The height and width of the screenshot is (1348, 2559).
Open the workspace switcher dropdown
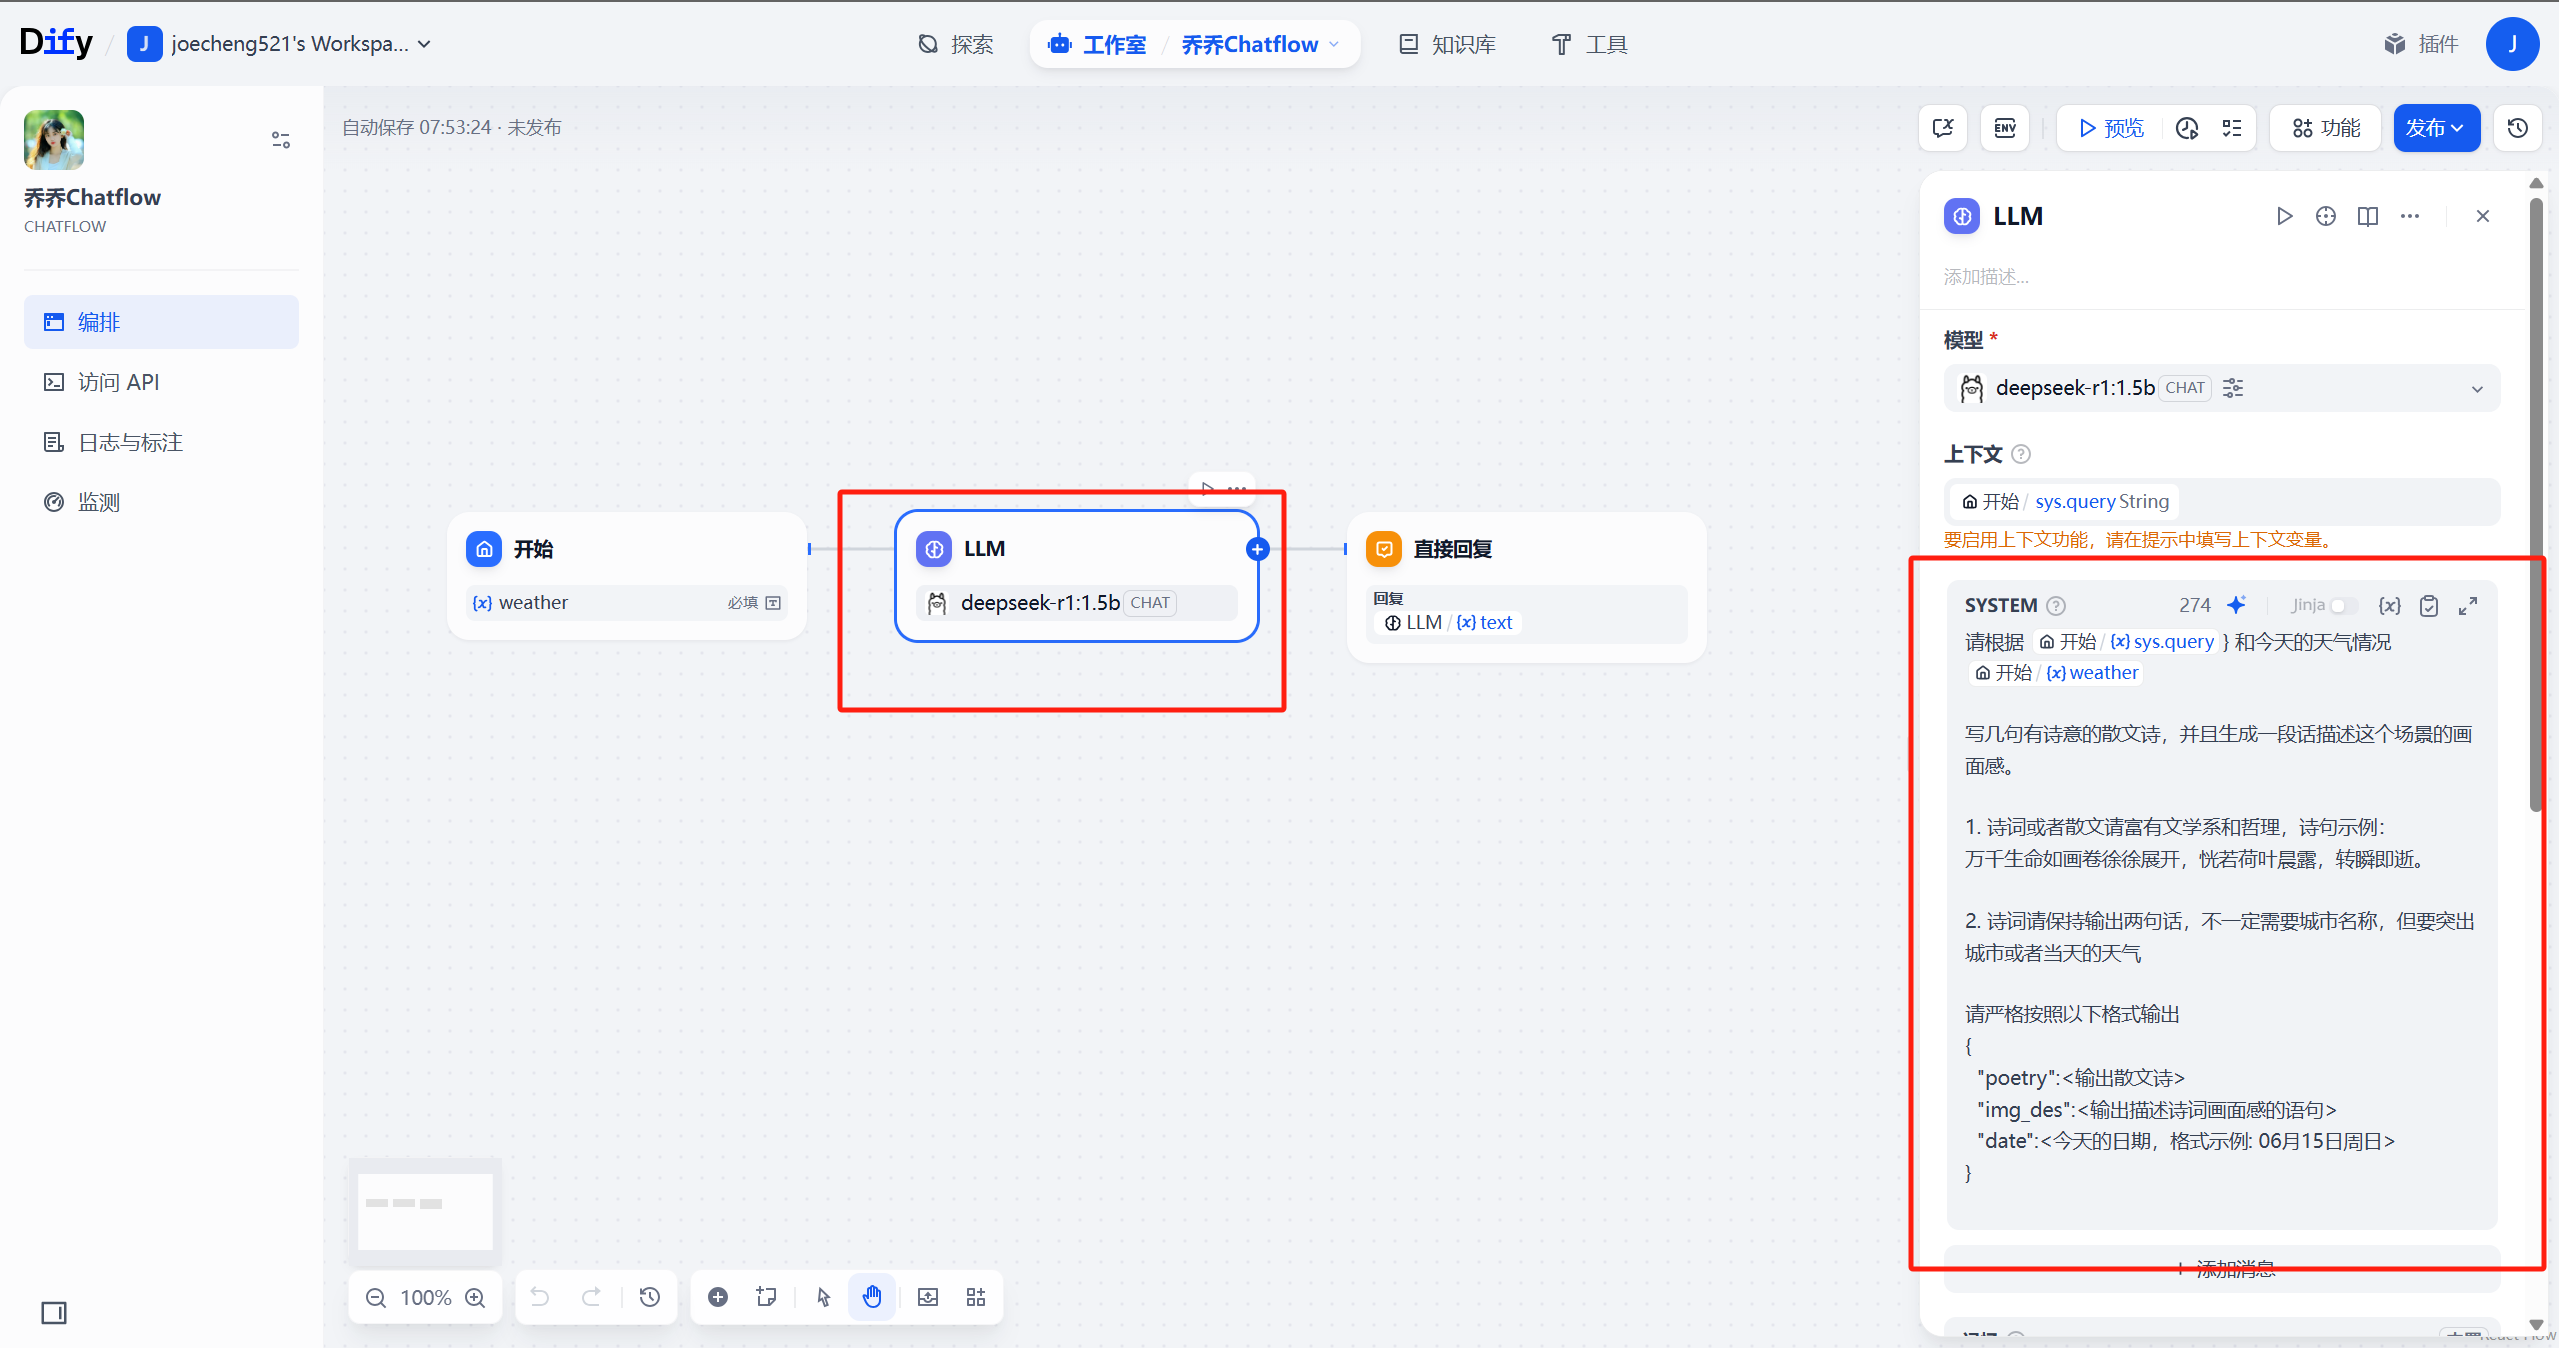click(280, 44)
